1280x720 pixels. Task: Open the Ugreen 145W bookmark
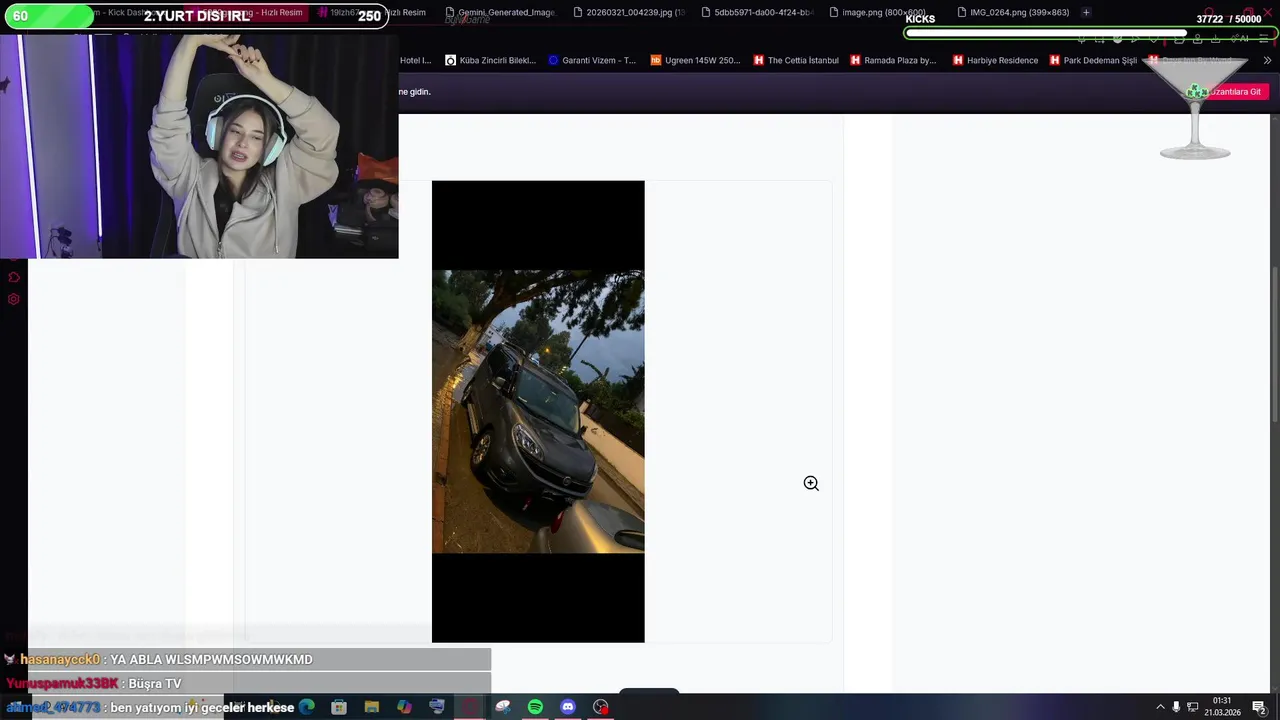696,60
